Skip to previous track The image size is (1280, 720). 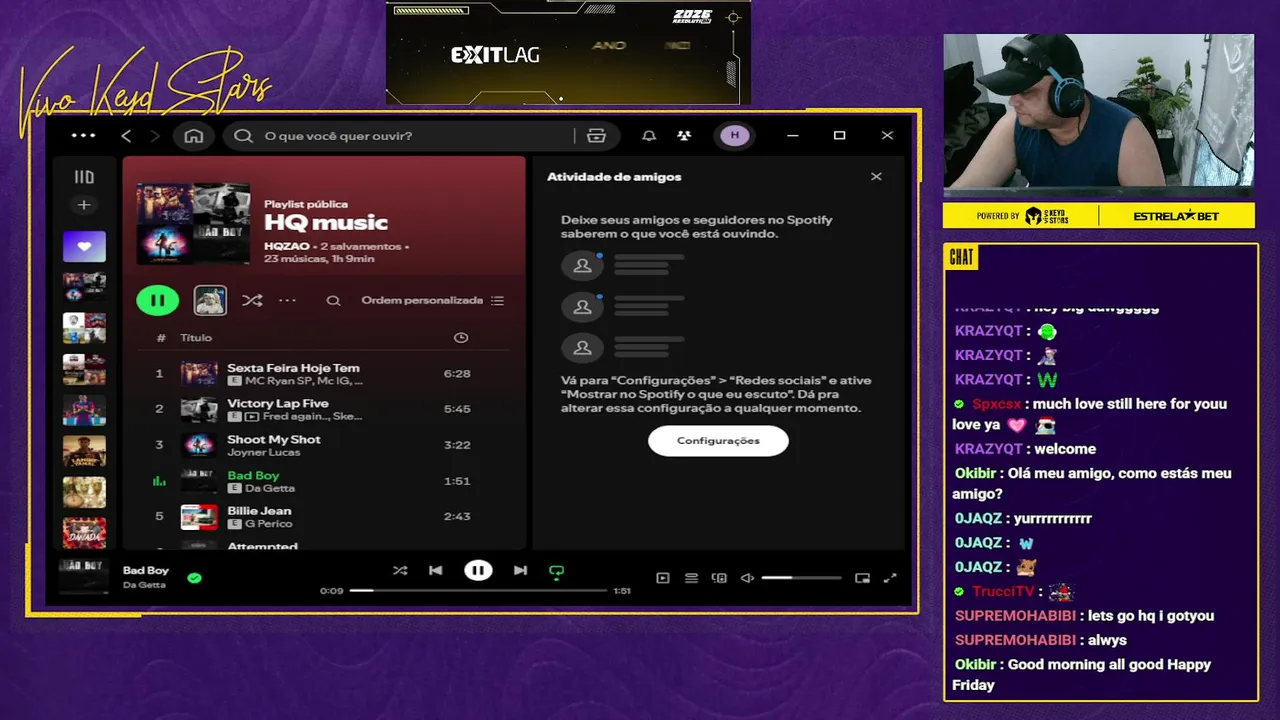point(435,571)
